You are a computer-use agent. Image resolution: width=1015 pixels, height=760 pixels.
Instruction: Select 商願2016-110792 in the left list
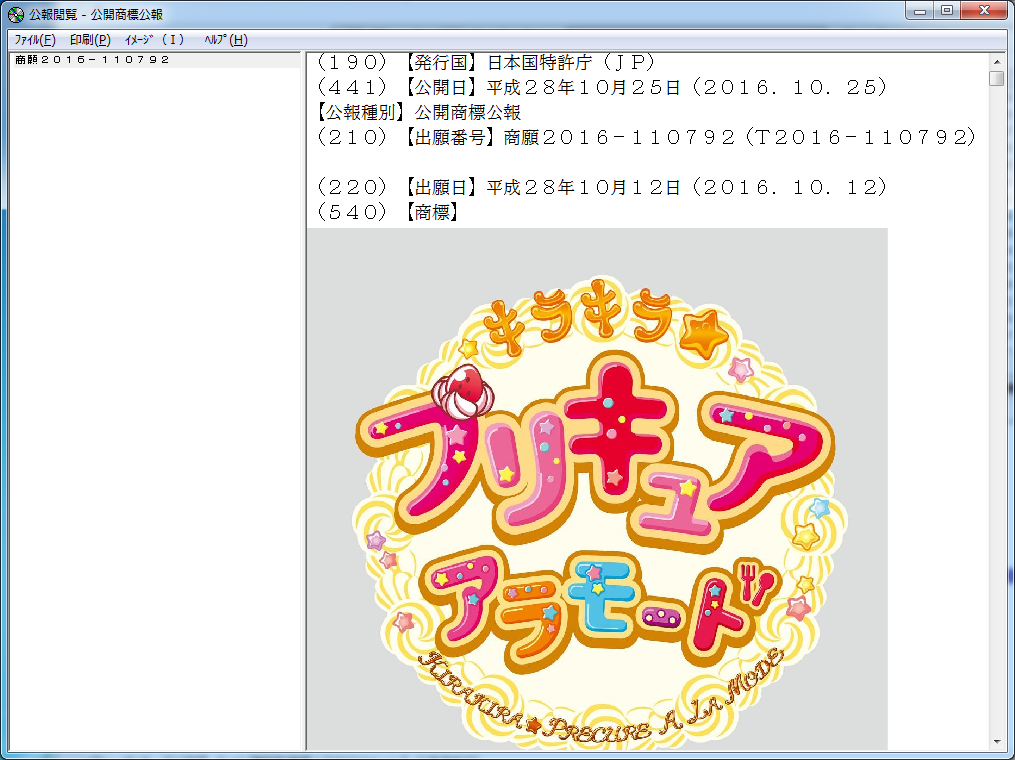[157, 60]
